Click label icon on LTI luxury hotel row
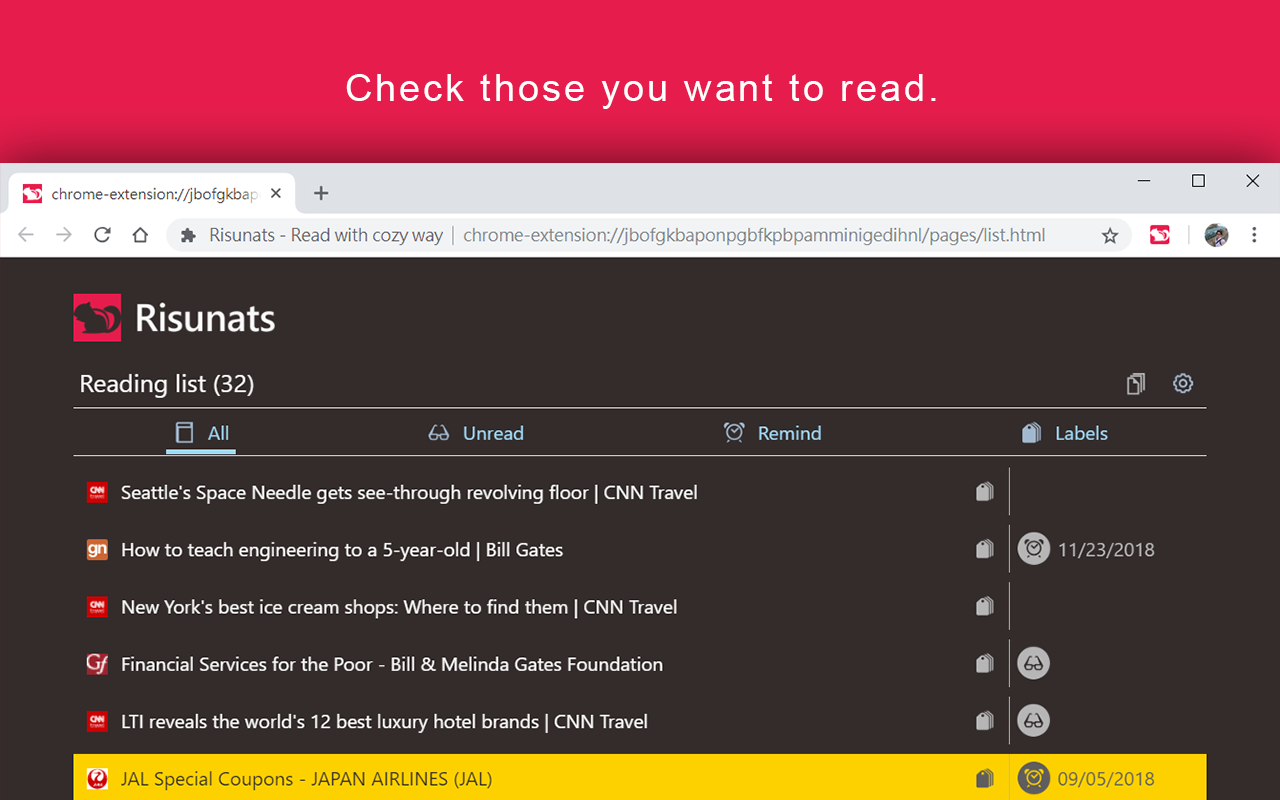 click(985, 720)
